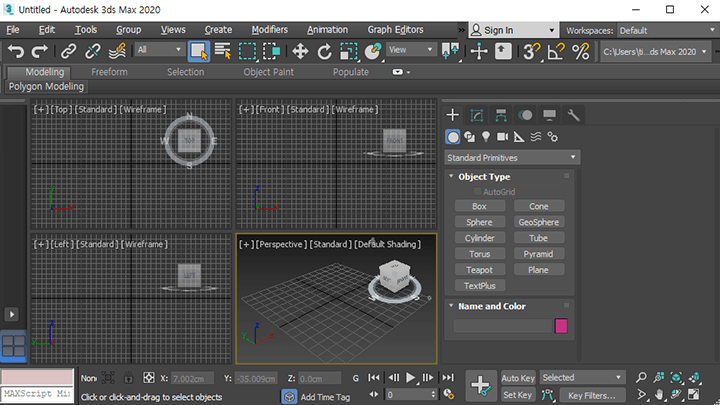Viewport: 720px width, 405px height.
Task: Click the current frame number field
Action: (407, 395)
